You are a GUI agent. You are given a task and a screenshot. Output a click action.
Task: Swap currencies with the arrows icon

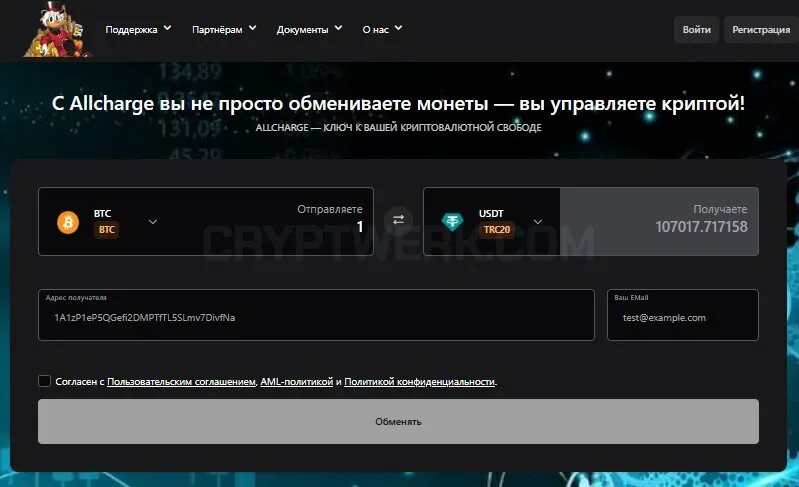398,220
